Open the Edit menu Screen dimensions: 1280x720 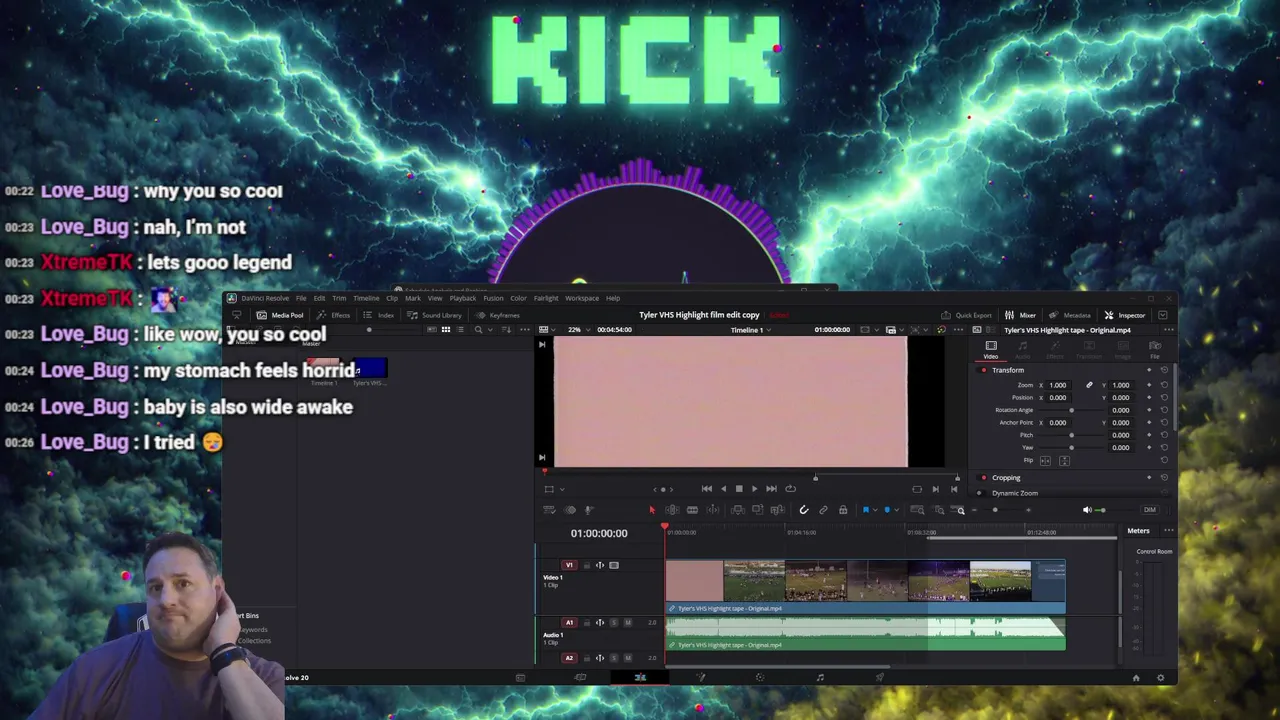pyautogui.click(x=319, y=298)
